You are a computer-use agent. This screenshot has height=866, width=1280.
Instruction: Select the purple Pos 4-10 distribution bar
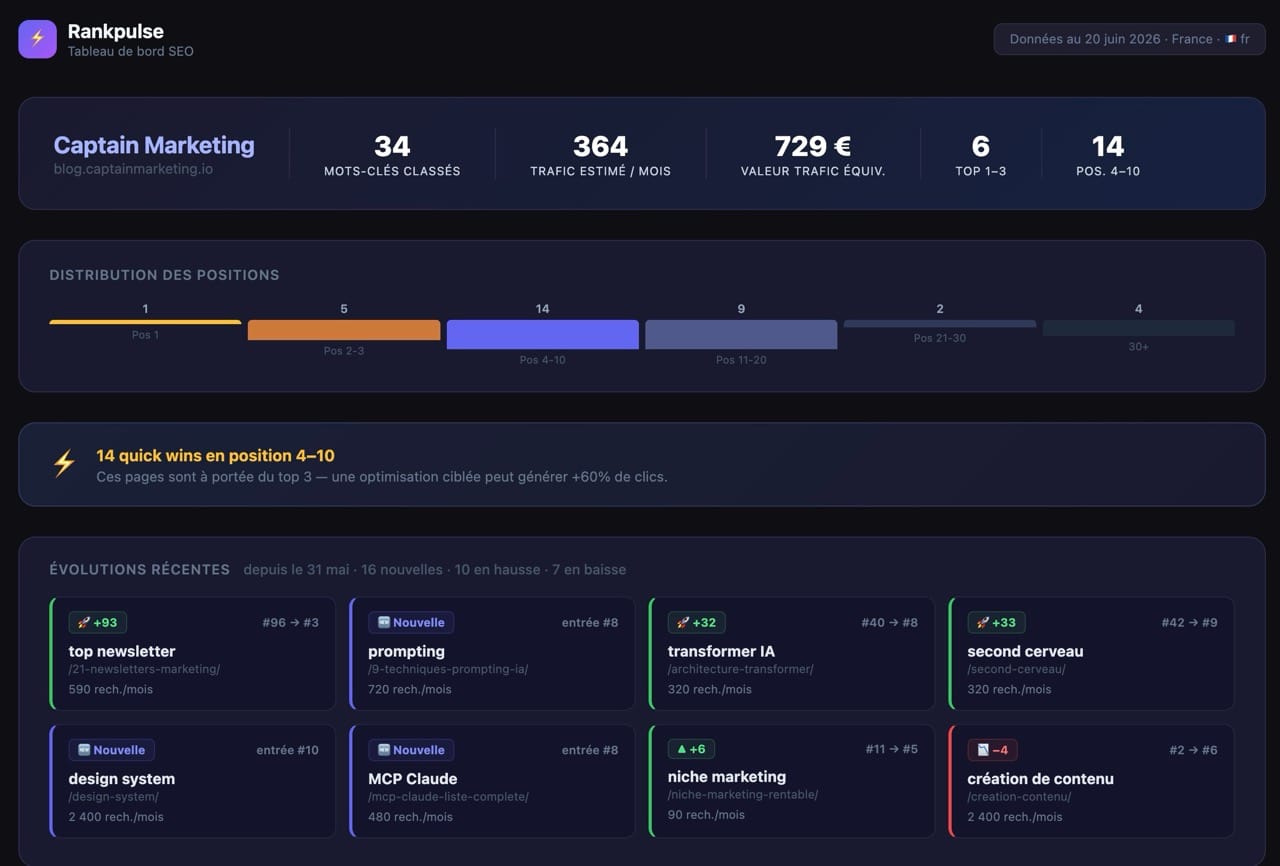tap(543, 335)
